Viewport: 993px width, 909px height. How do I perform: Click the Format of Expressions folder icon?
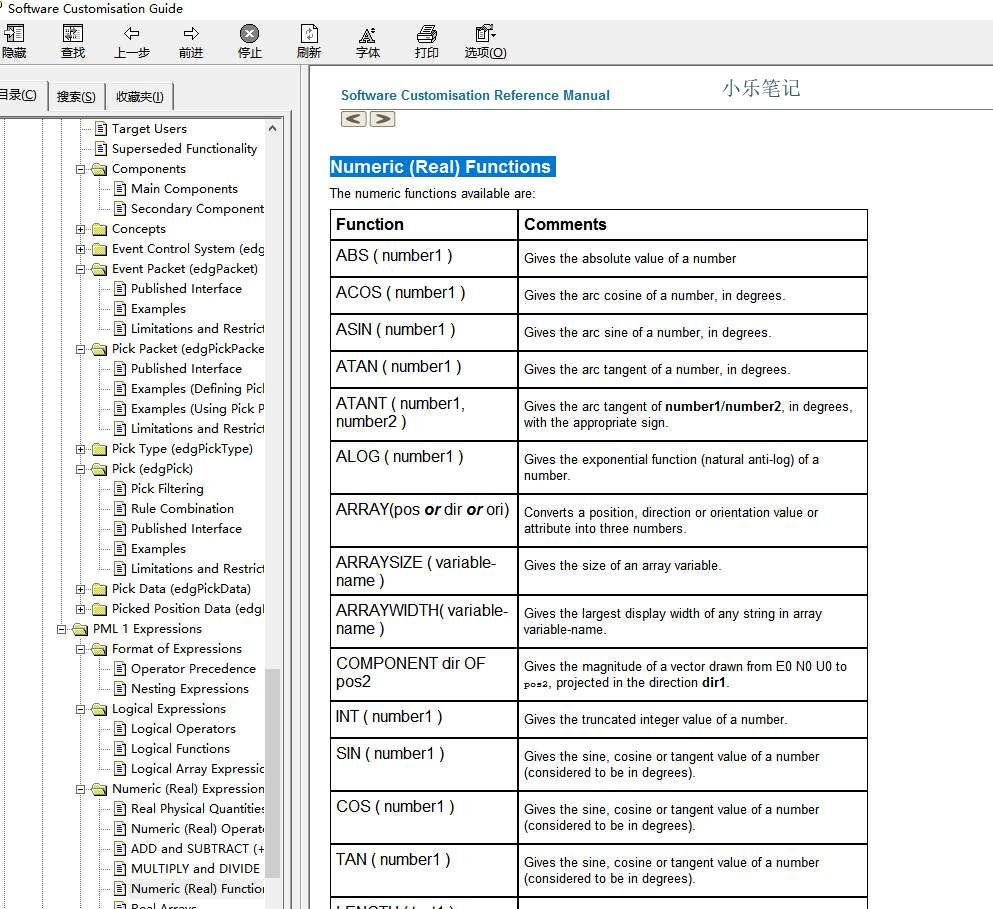99,649
